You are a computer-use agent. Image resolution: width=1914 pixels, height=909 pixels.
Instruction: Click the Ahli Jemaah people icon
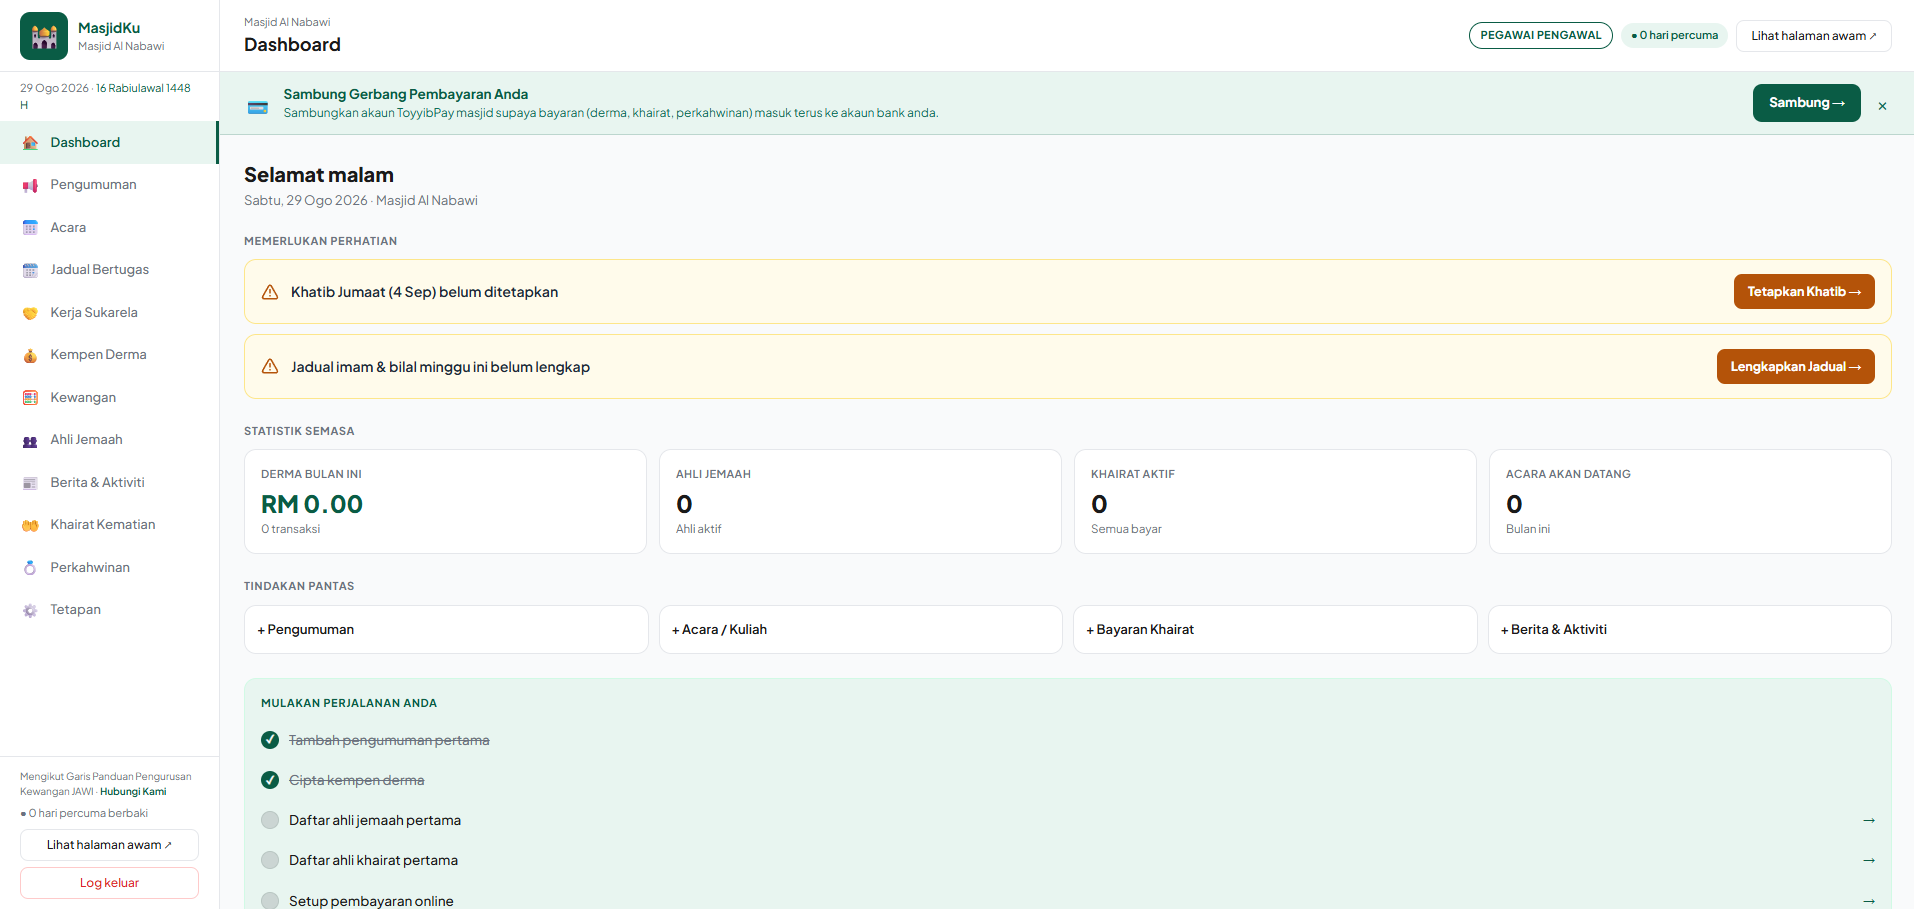click(x=30, y=440)
